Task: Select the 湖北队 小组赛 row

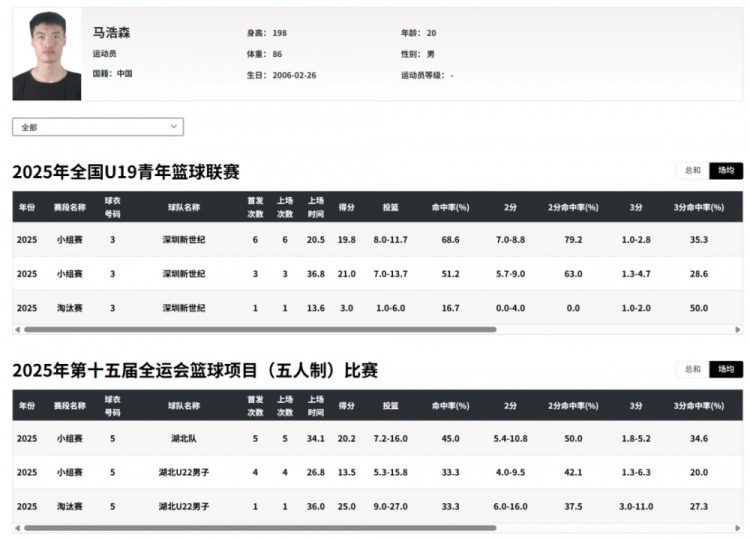Action: [x=377, y=438]
